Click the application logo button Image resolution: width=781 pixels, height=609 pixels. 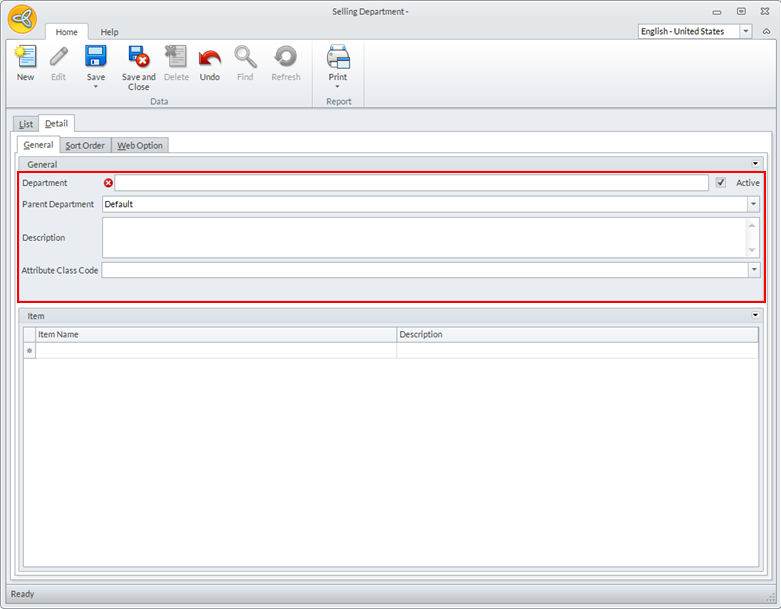tap(22, 19)
